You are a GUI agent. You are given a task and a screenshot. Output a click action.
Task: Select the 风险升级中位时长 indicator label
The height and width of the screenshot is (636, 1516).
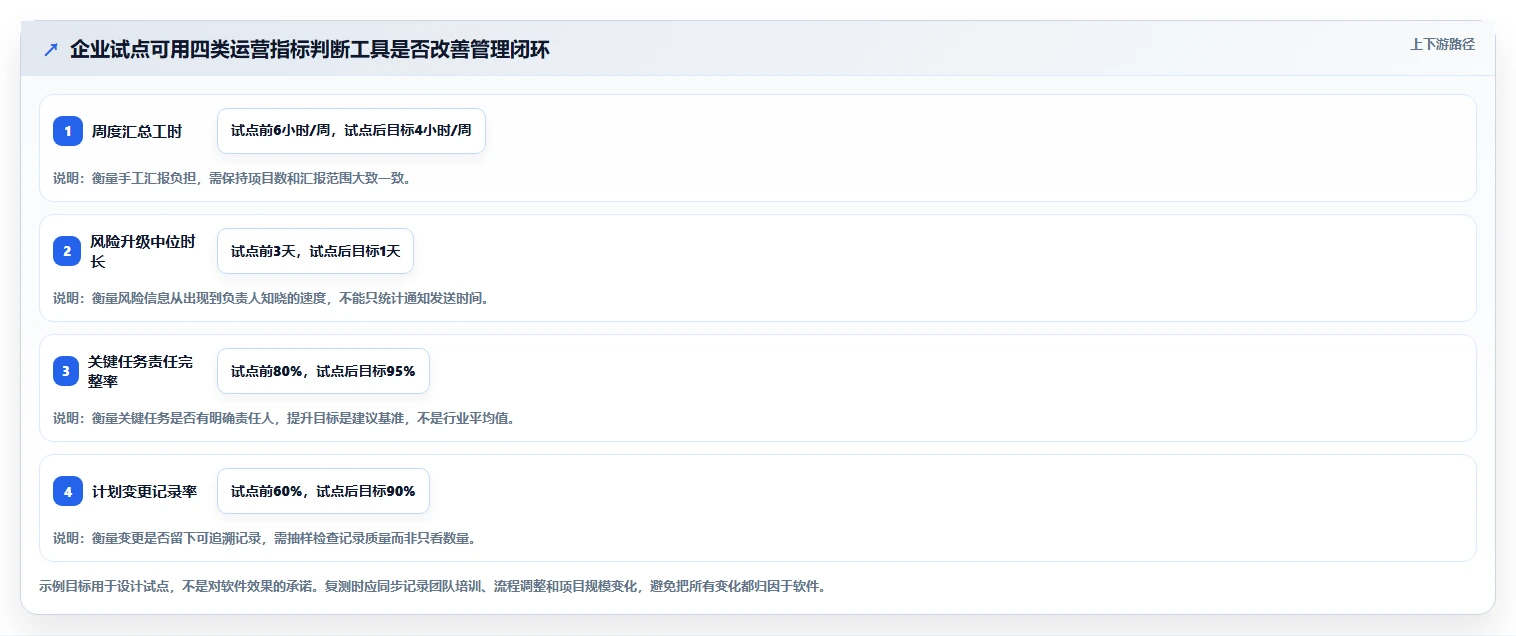click(x=143, y=251)
